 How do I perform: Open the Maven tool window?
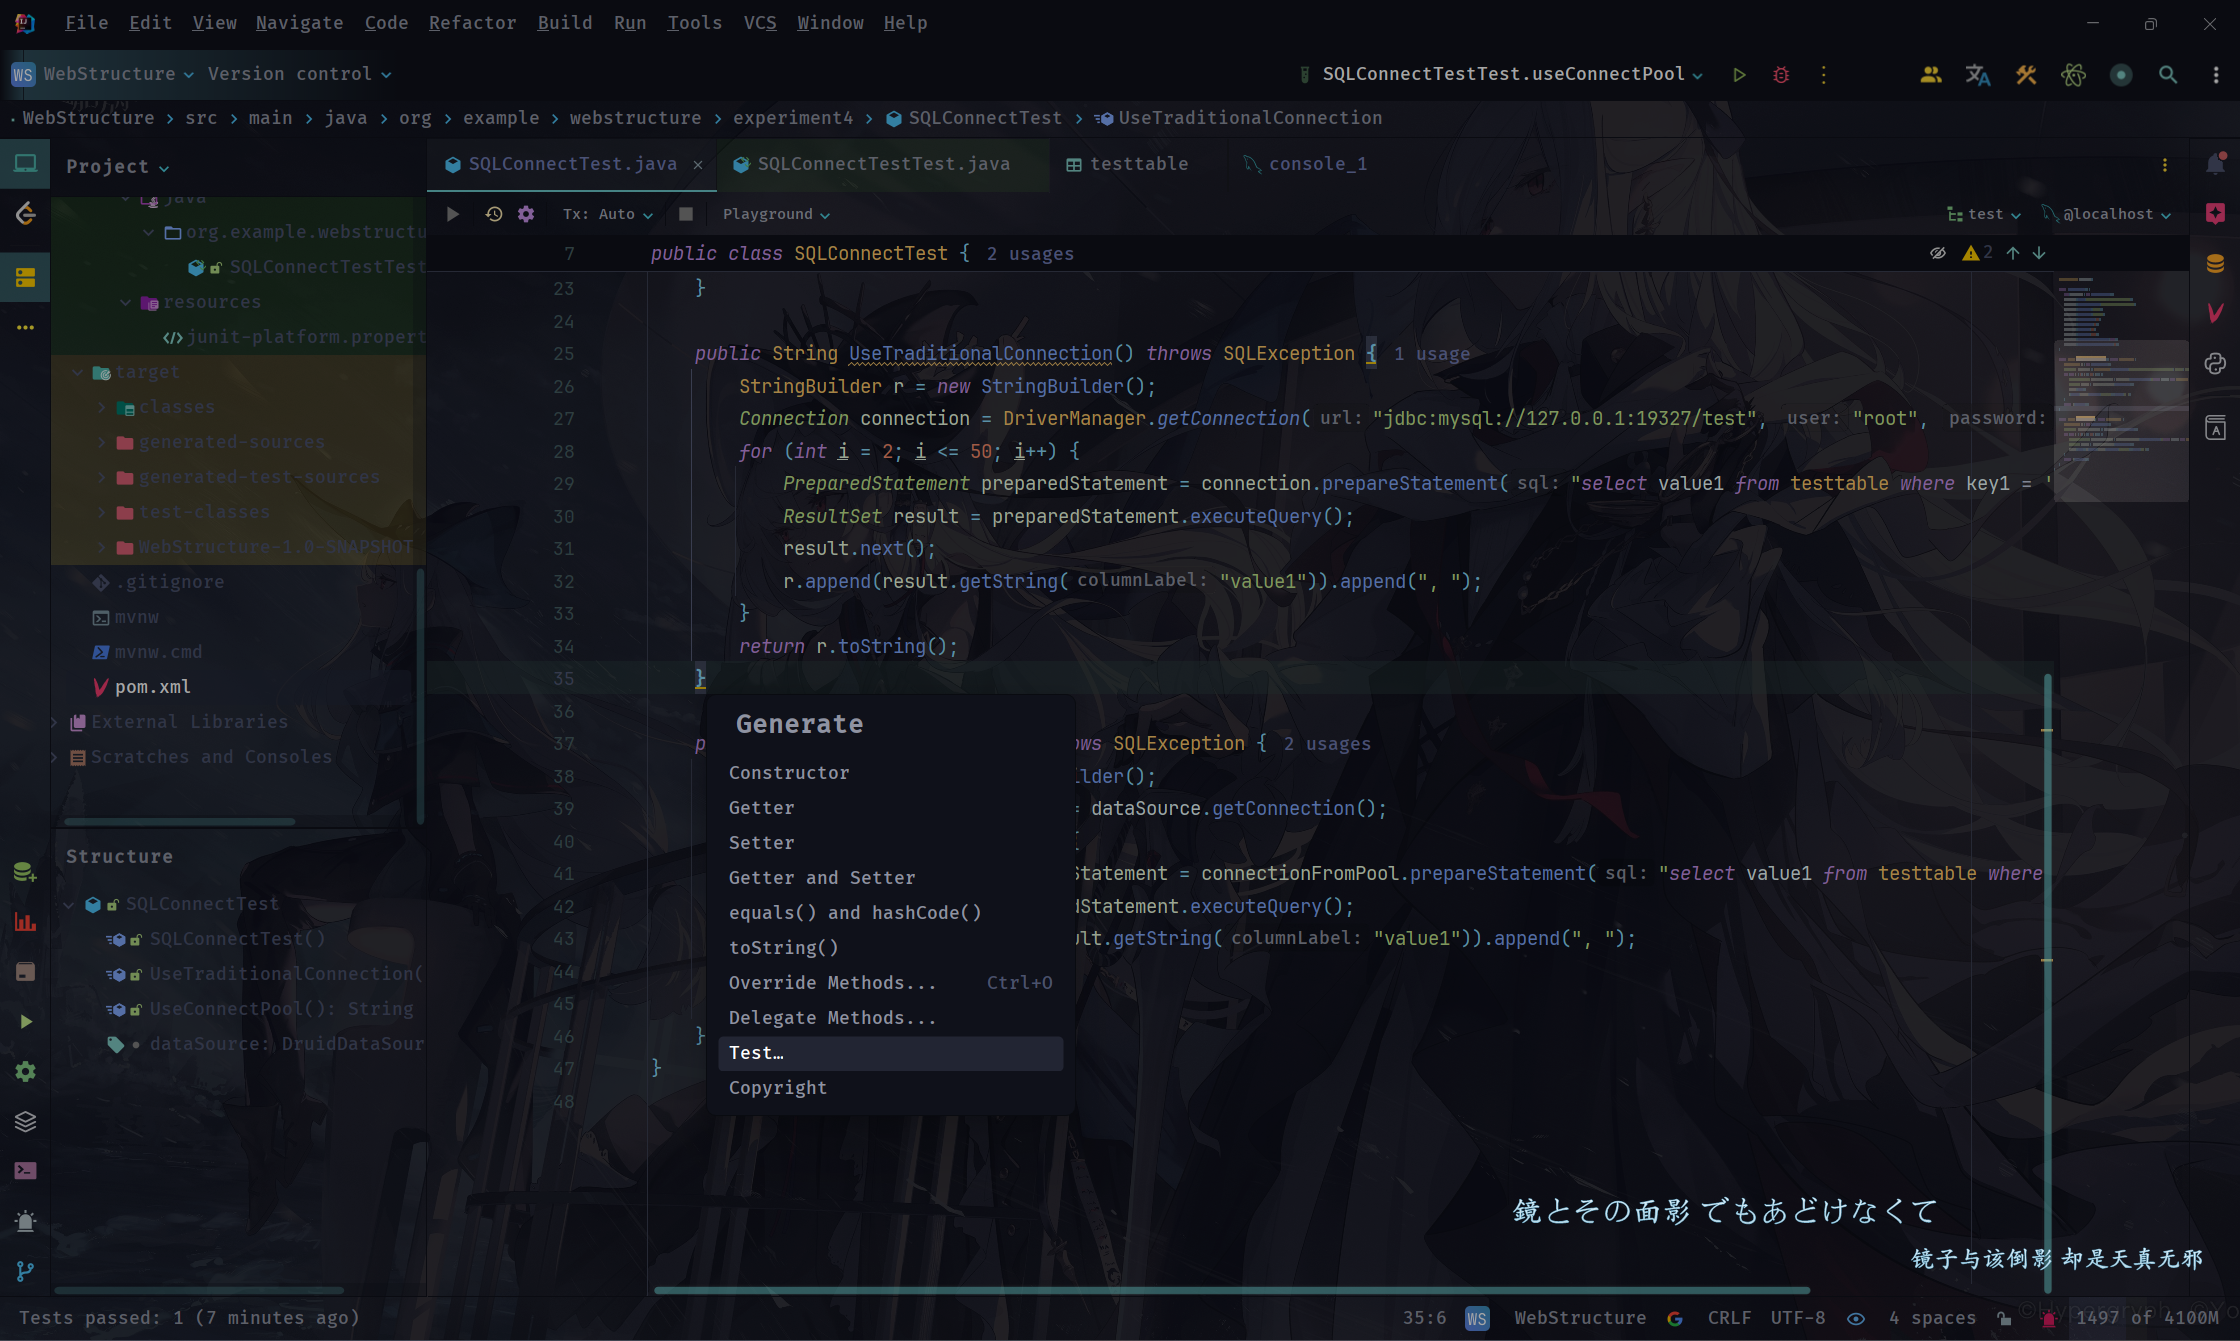coord(2216,313)
